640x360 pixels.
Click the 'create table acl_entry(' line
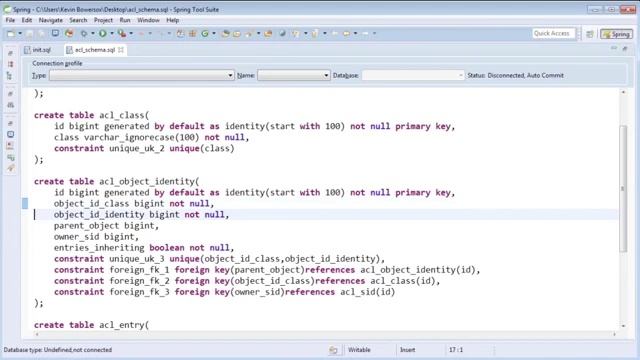coord(92,325)
